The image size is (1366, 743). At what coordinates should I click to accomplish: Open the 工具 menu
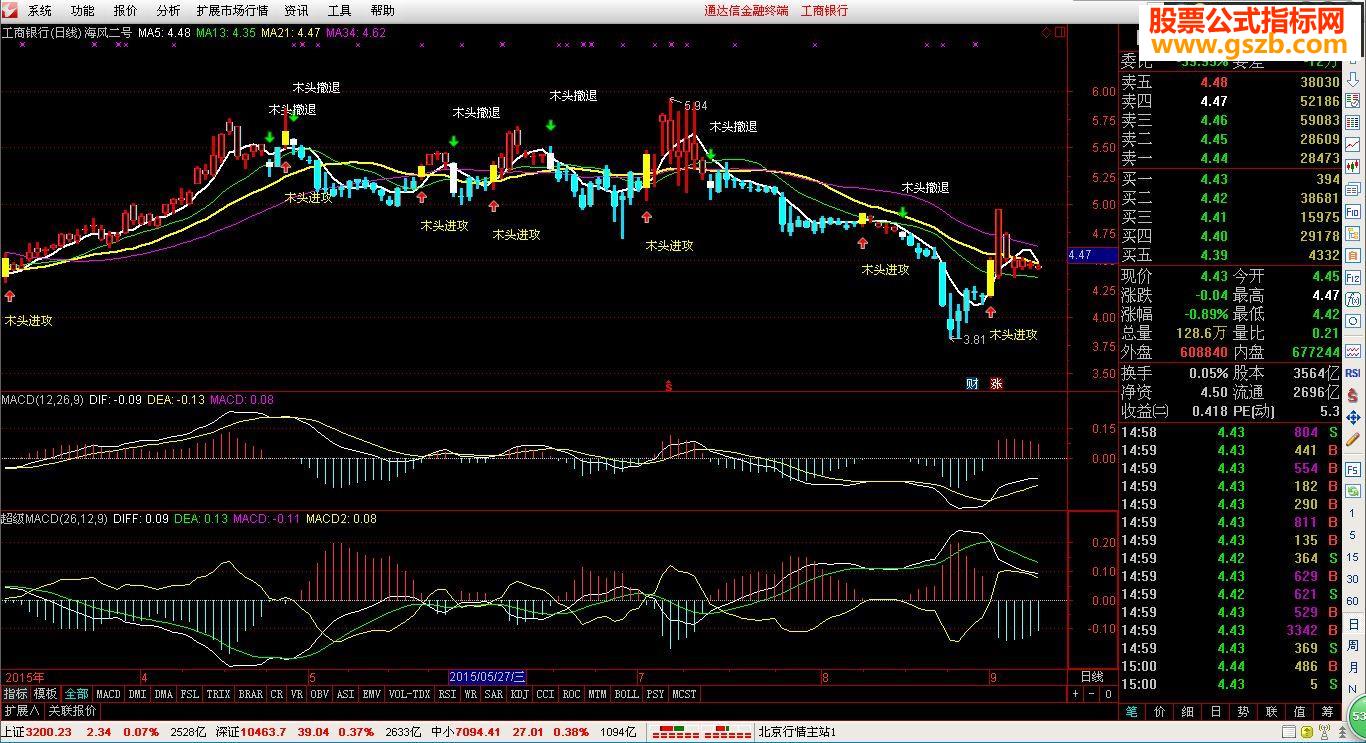340,10
